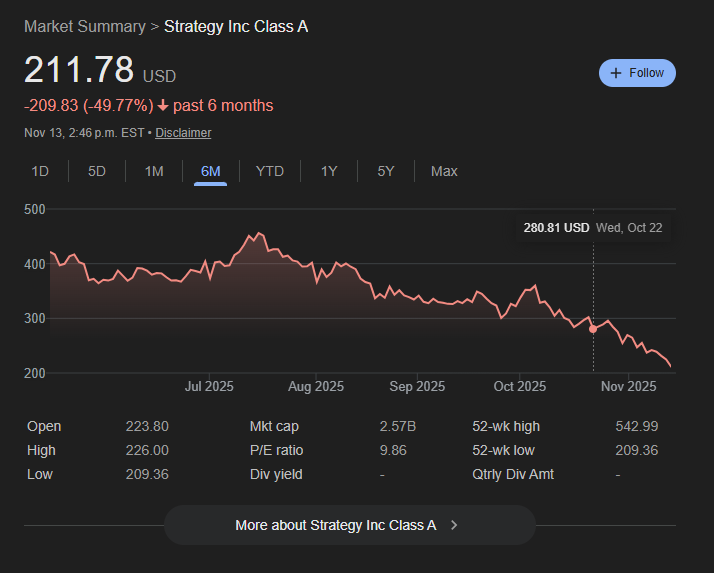Open the Market Summary breadcrumb link
Viewport: 714px width, 573px height.
(x=84, y=26)
